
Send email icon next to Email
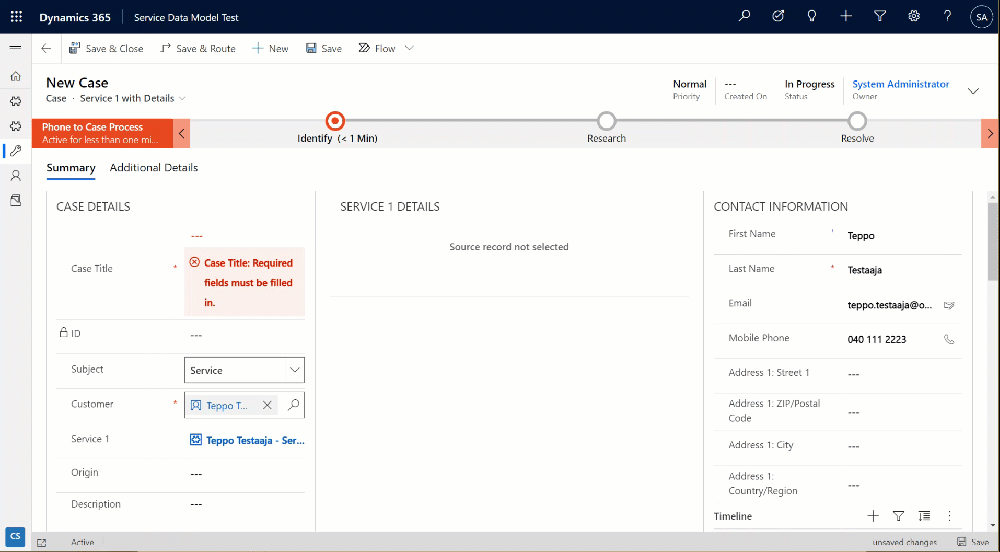[949, 305]
